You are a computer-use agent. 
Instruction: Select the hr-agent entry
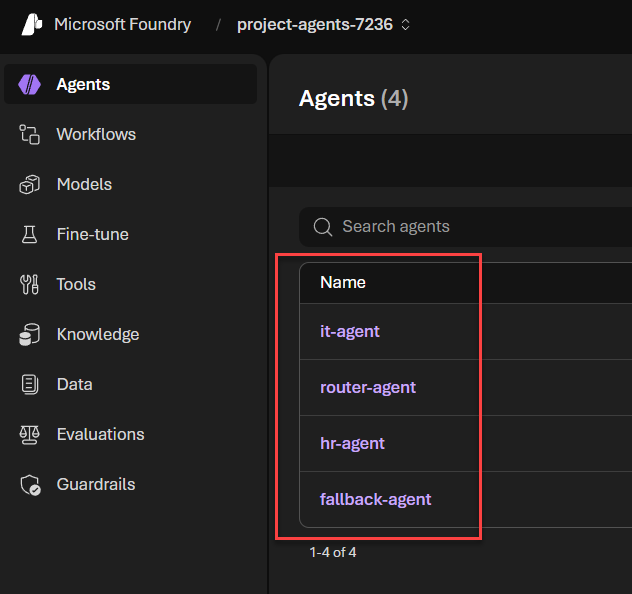pos(352,444)
